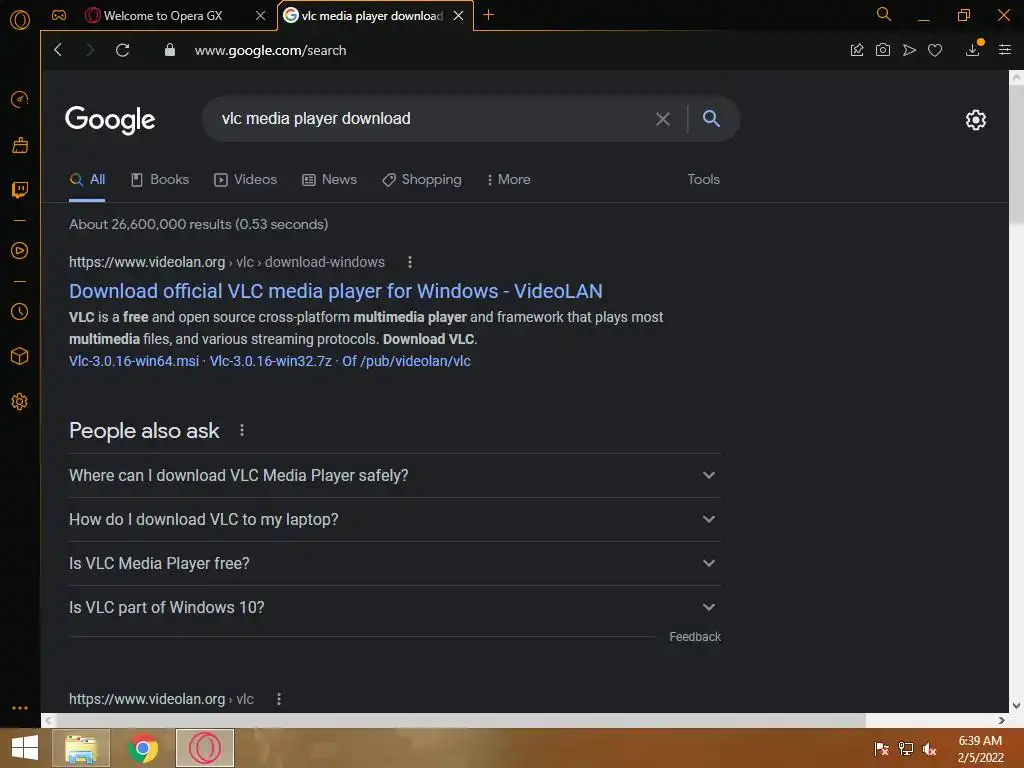Go back to previous page

click(x=58, y=50)
